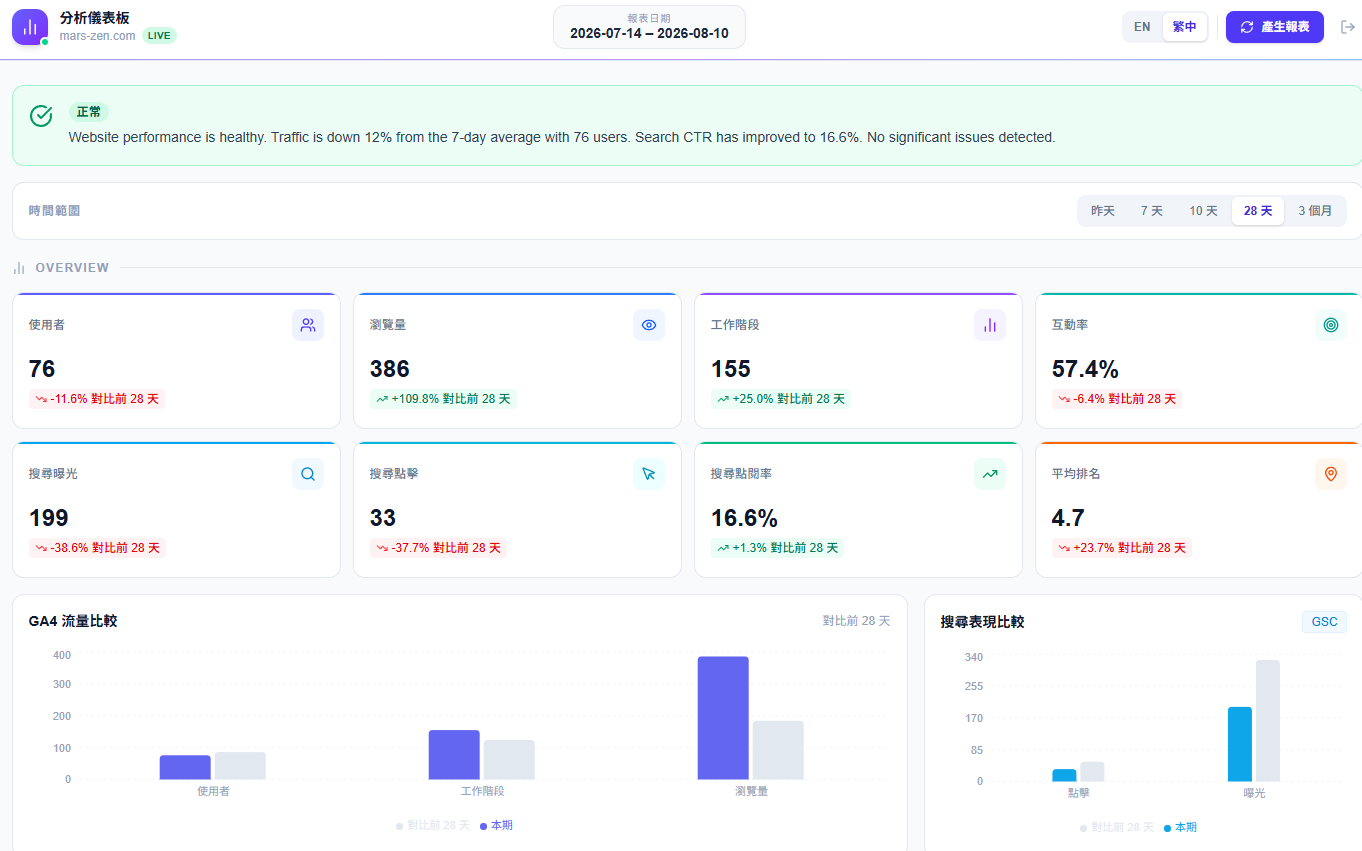Click the map pin icon on 平均排名 card
The image size is (1362, 851).
pos(1331,474)
